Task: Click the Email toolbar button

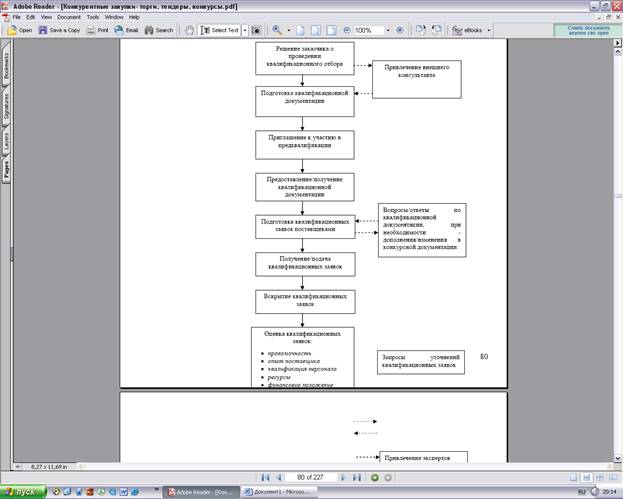Action: coord(126,30)
